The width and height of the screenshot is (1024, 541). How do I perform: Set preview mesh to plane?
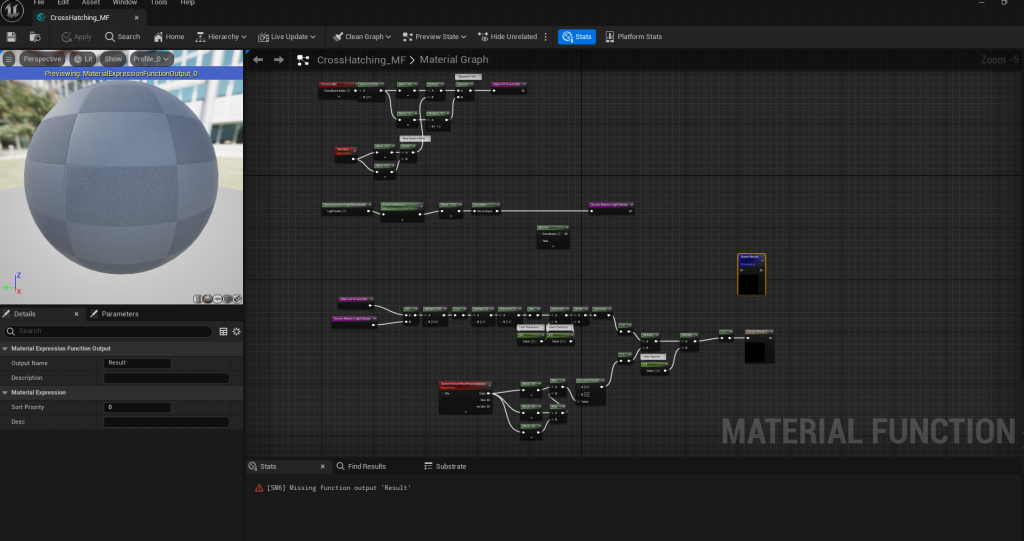[217, 299]
